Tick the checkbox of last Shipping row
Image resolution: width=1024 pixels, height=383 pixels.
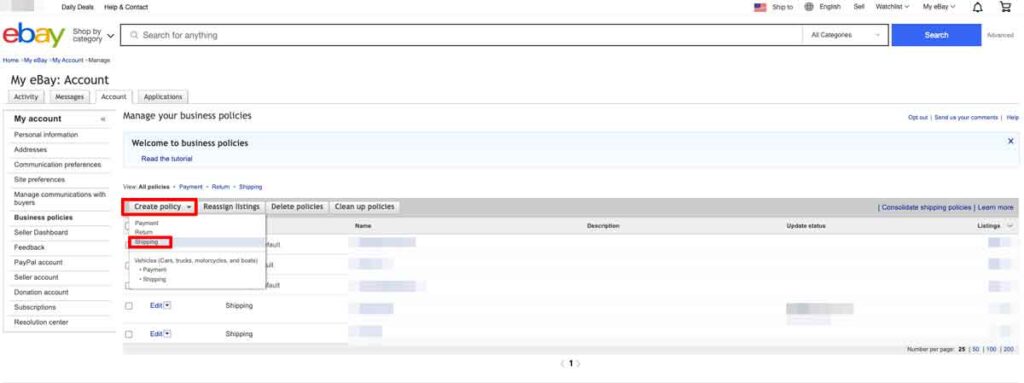[129, 334]
